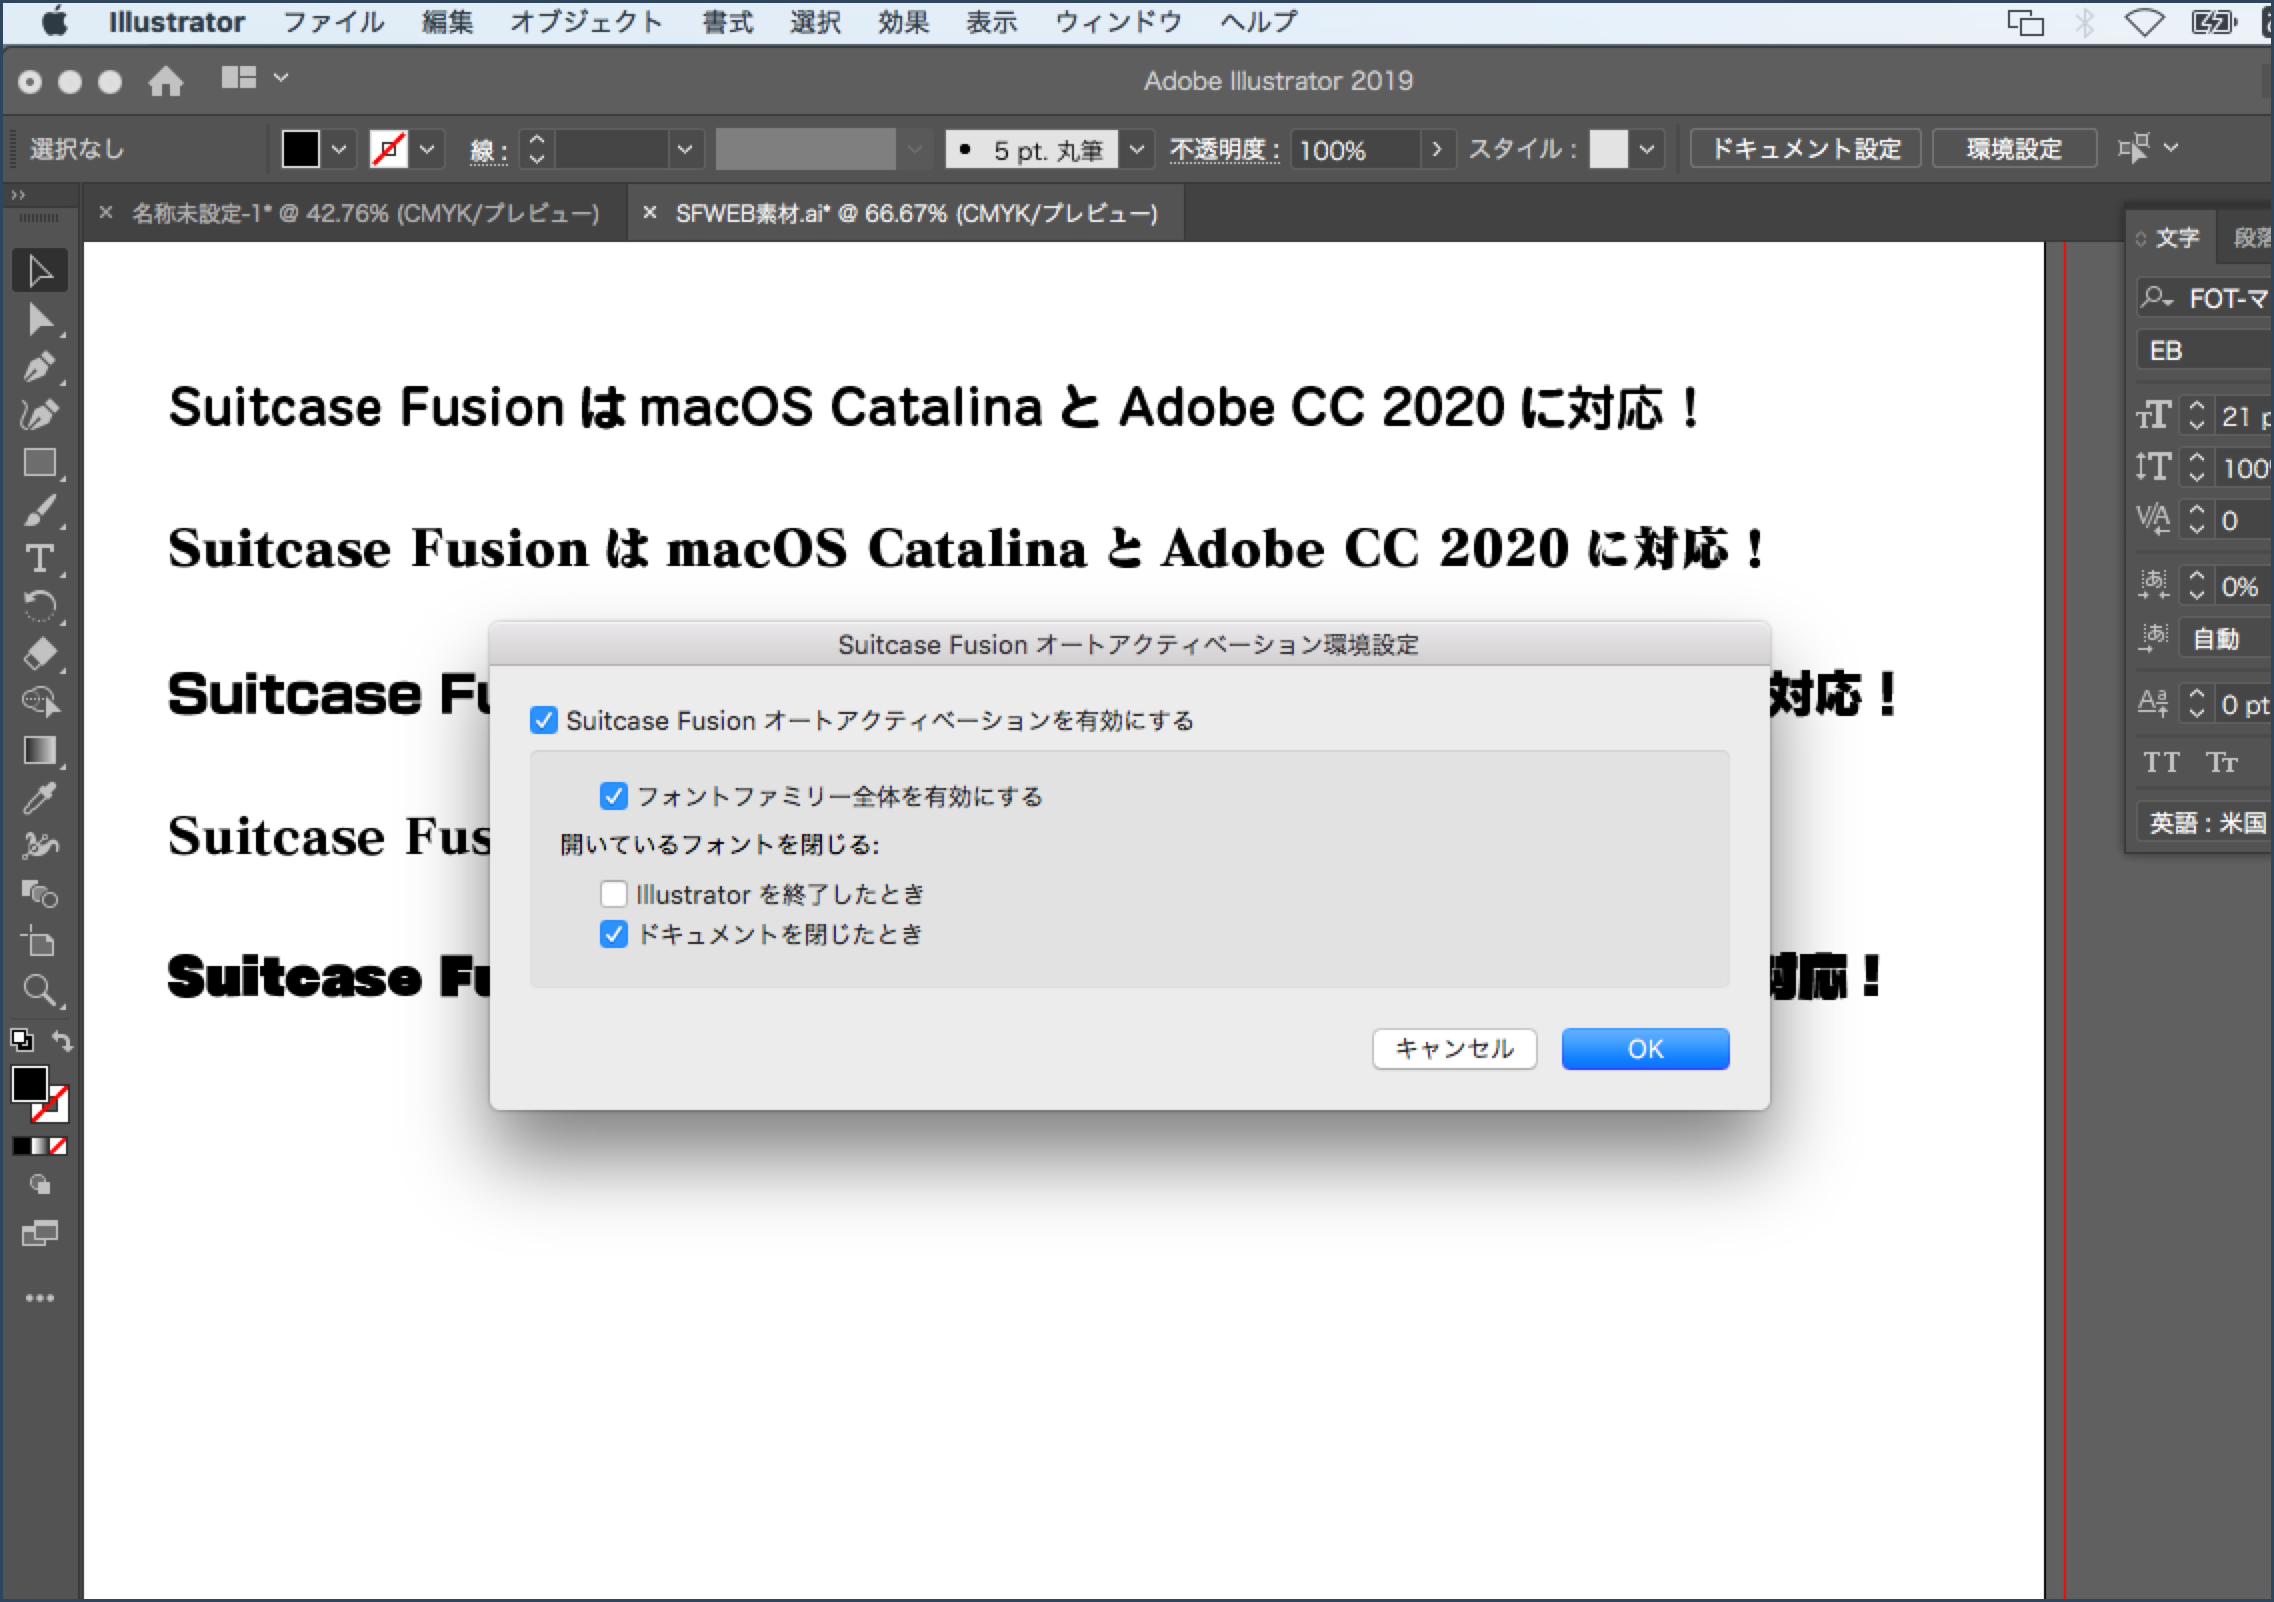Check Illustrator を終了したとき option

coord(614,893)
